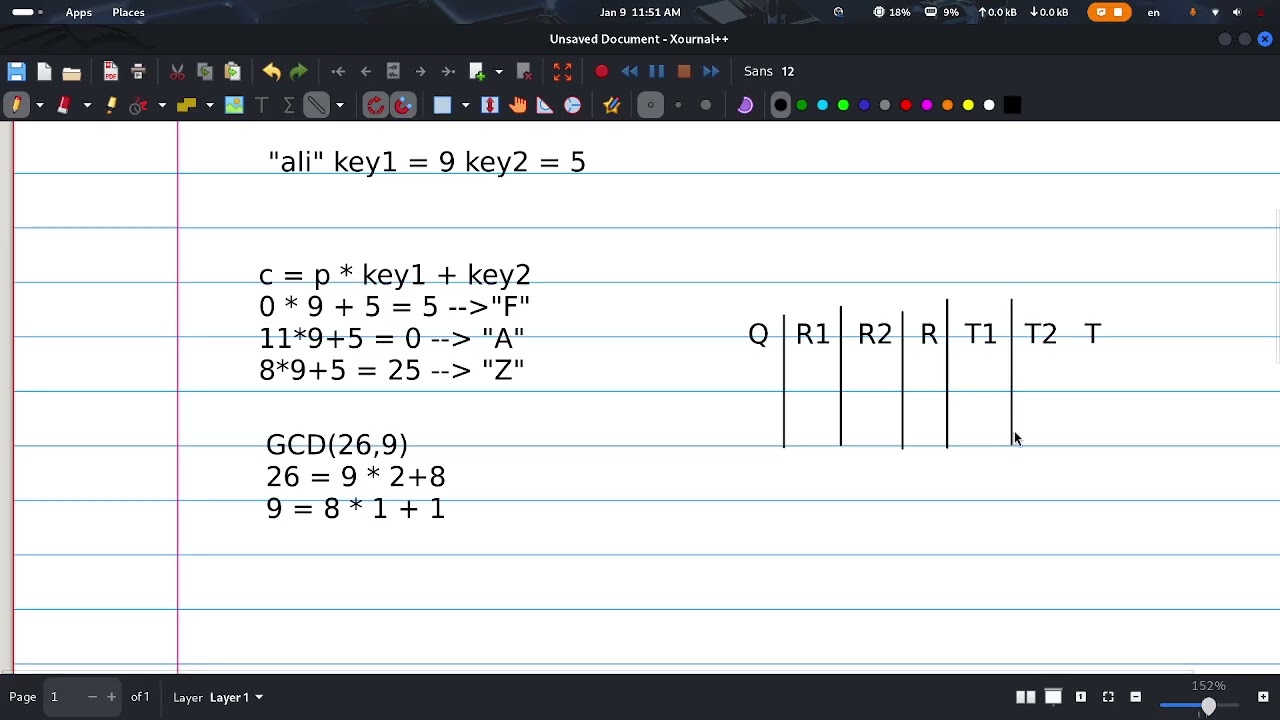
Task: Open the line style dropdown
Action: 340,105
